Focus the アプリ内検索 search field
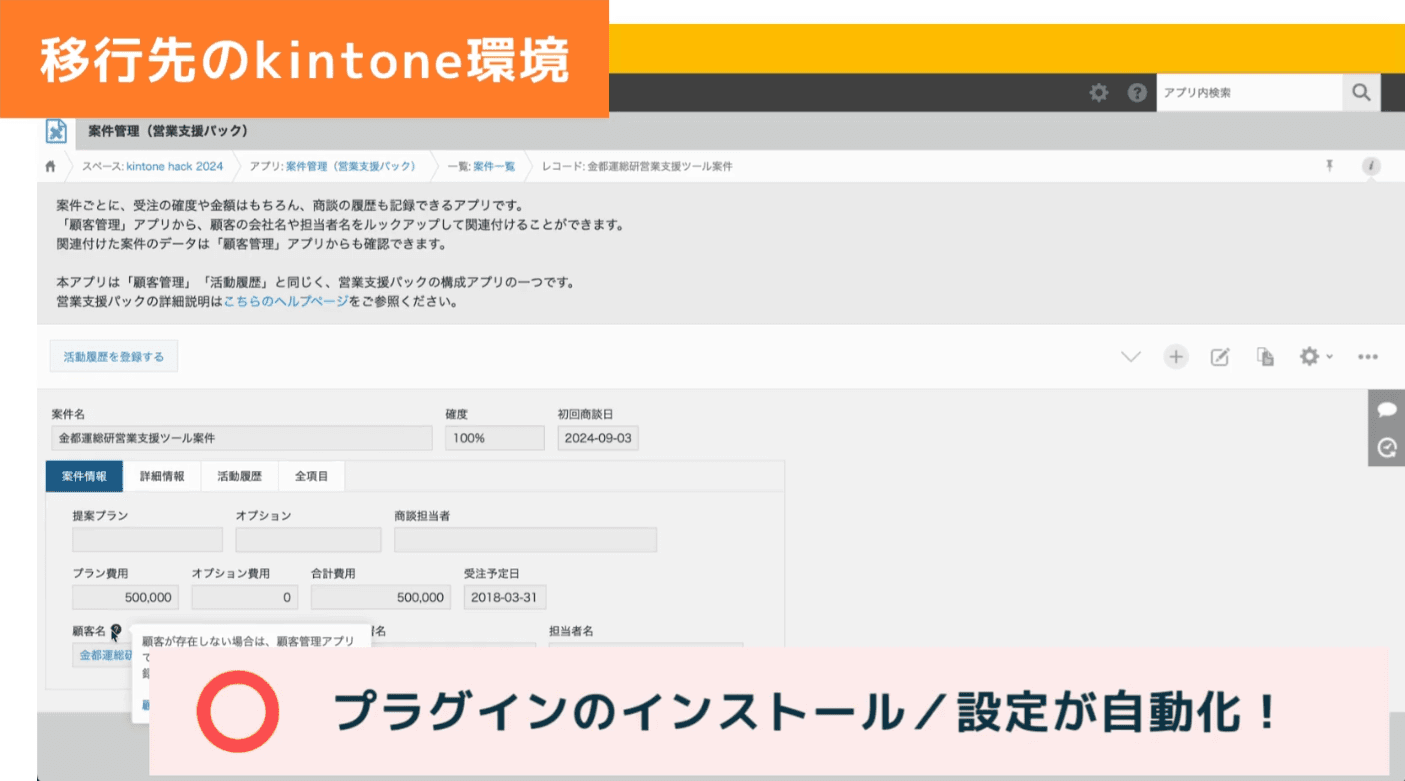 (x=1249, y=92)
